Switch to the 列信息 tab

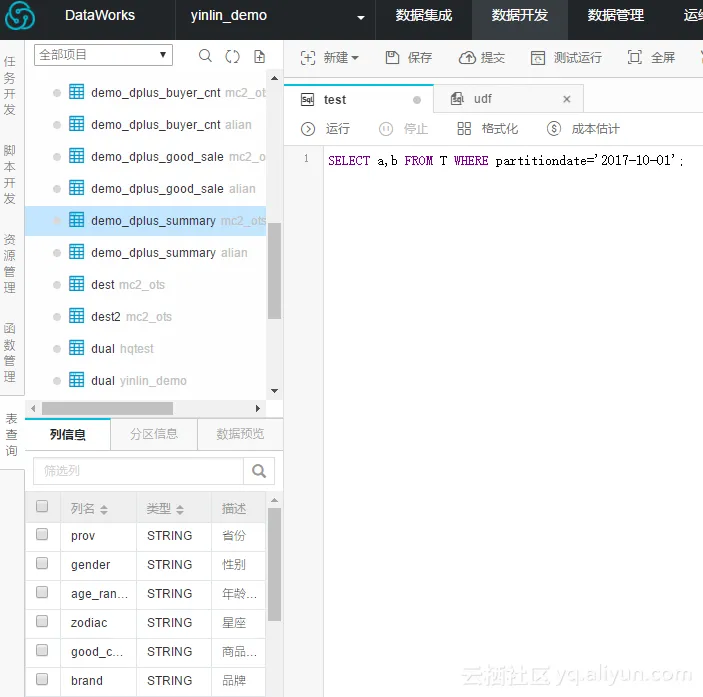pyautogui.click(x=68, y=434)
